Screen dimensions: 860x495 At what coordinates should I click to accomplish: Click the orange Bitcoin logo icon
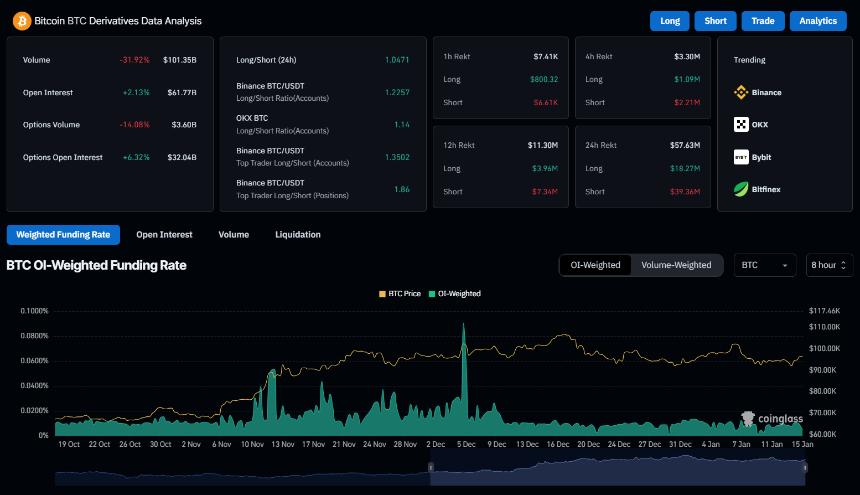click(x=22, y=21)
